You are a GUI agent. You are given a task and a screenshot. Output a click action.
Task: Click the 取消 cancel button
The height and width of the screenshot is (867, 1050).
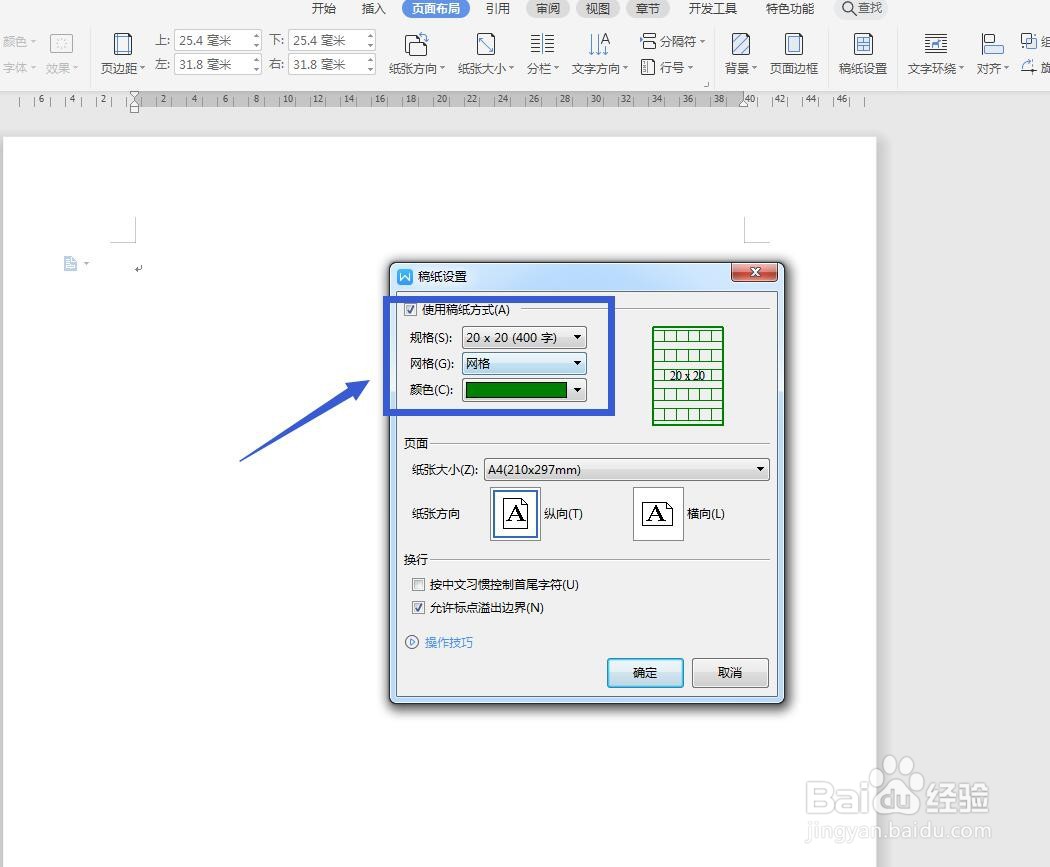coord(730,673)
